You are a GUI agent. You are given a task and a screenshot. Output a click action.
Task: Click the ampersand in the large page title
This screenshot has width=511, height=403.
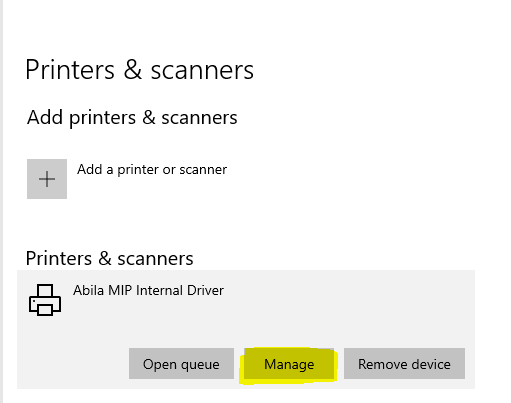(133, 70)
